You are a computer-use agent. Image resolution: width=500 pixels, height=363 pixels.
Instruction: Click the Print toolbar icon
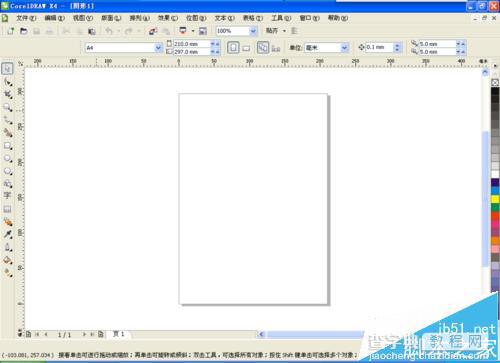(49, 31)
